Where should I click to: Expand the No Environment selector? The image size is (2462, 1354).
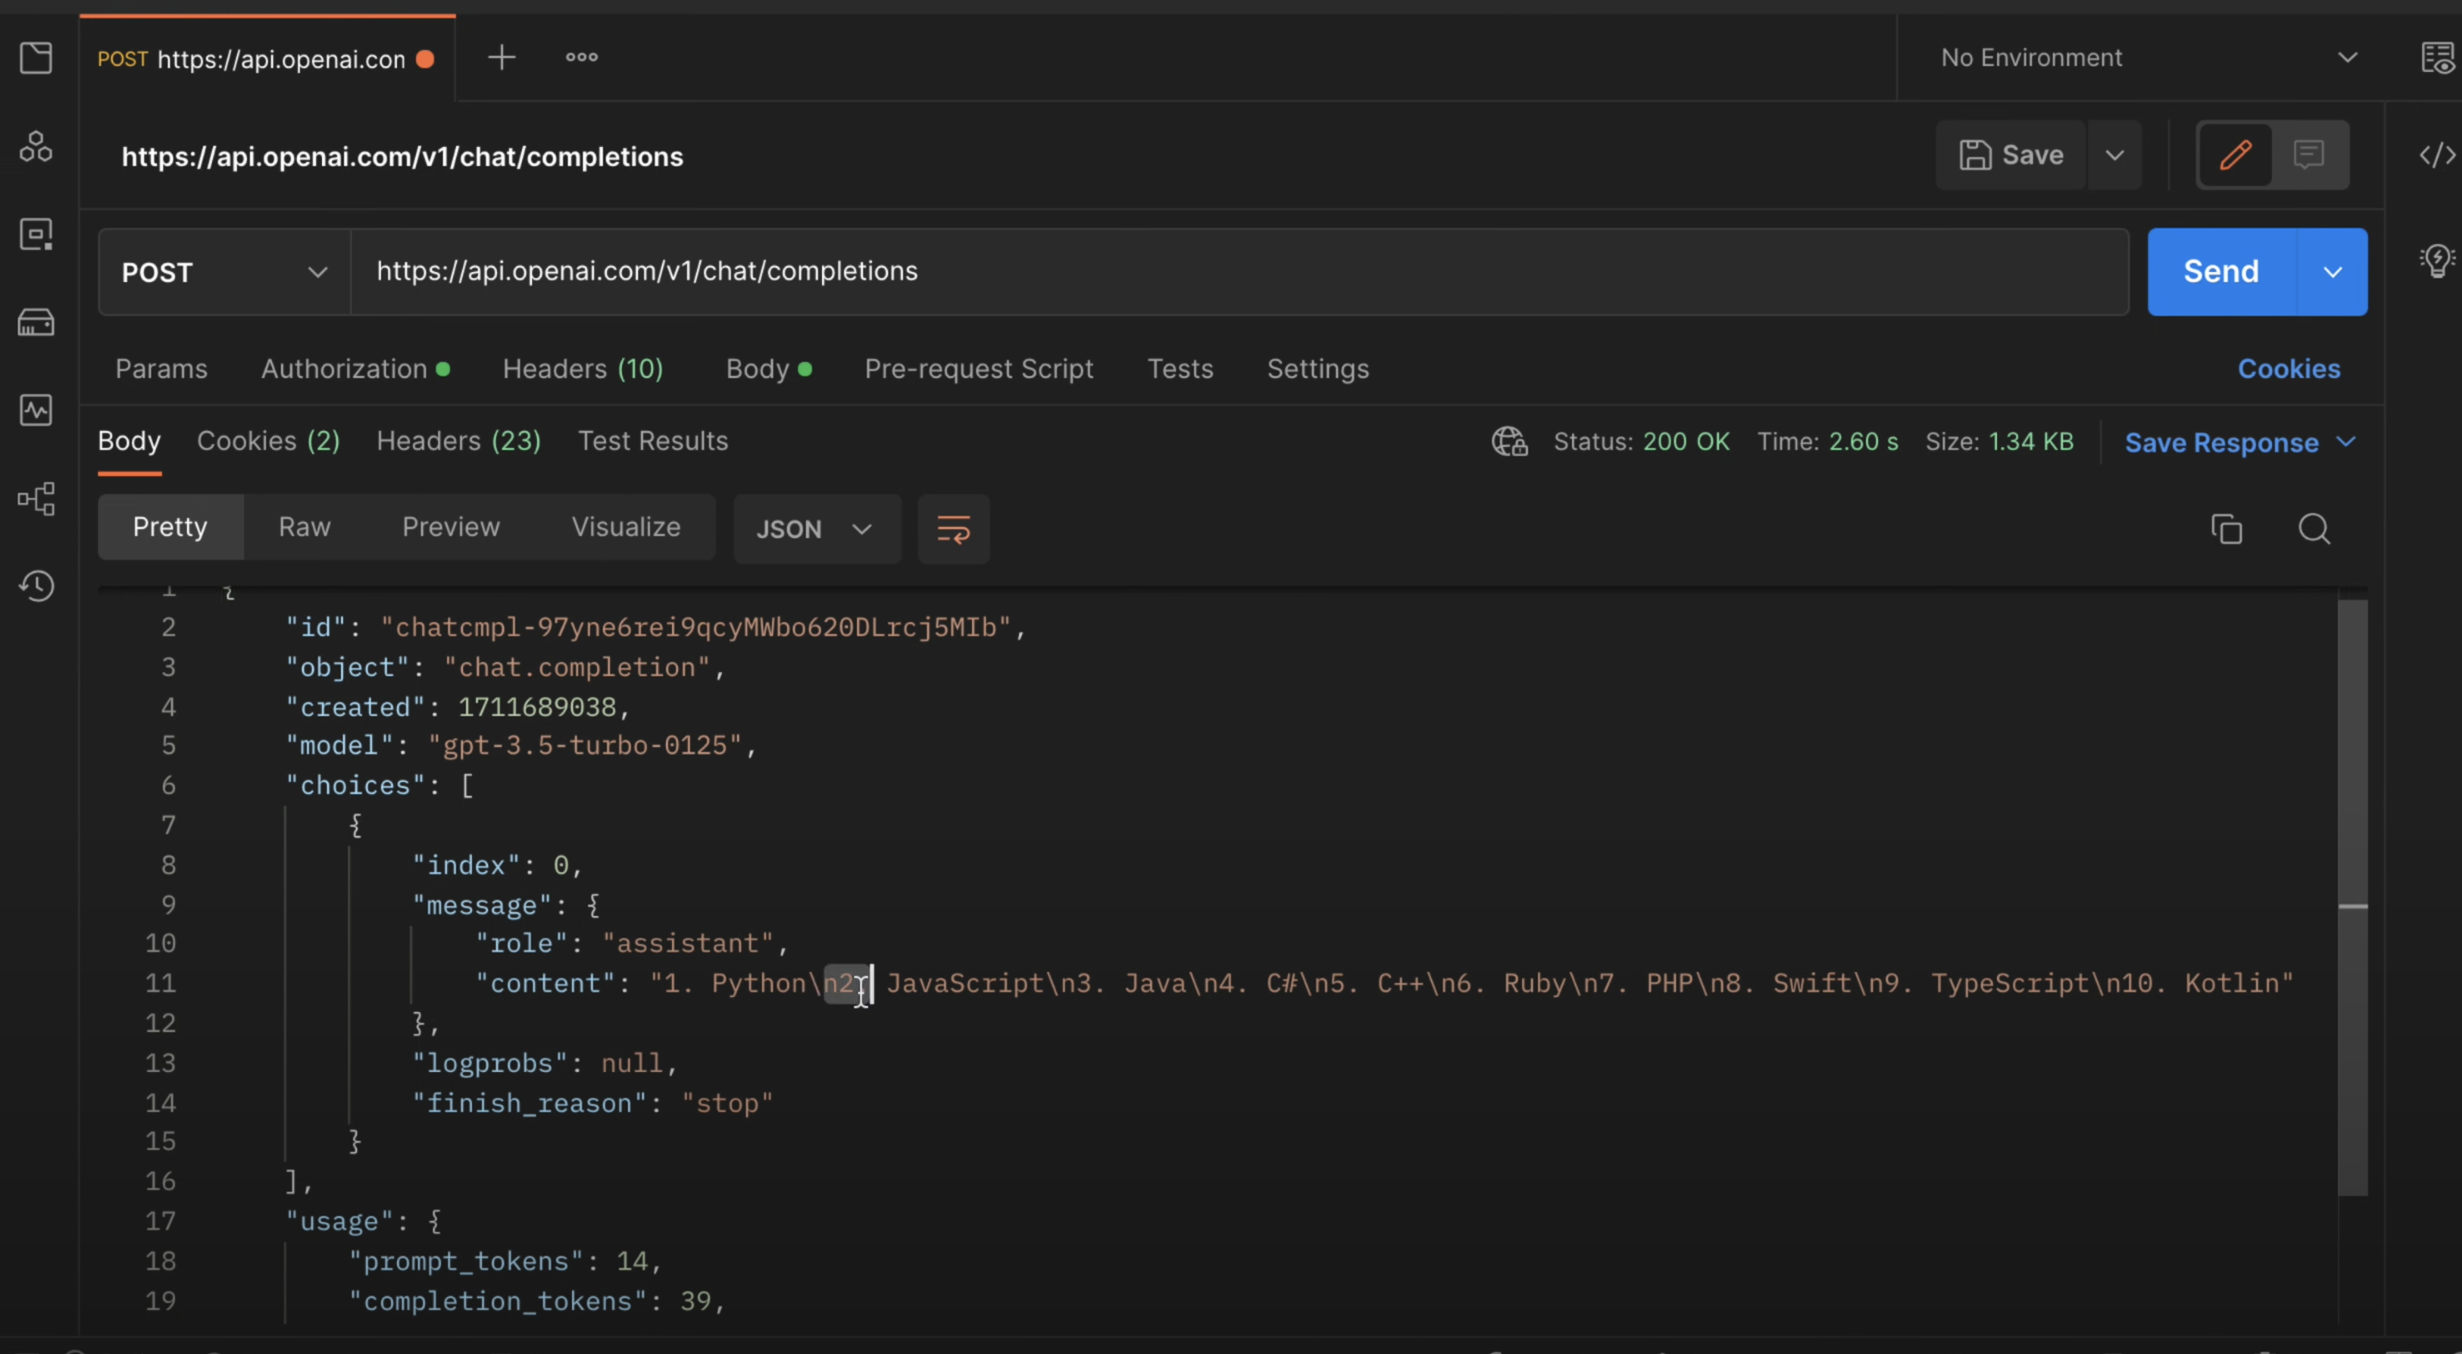click(x=2147, y=58)
